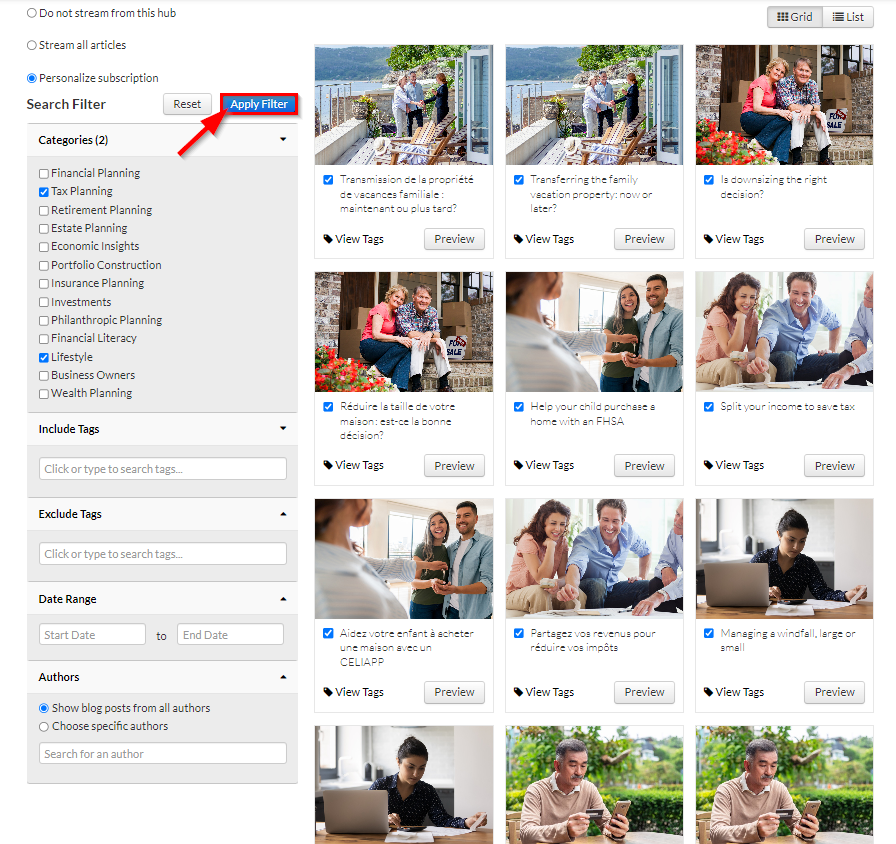This screenshot has width=896, height=844.
Task: Preview Help your child purchase a home article
Action: 645,466
